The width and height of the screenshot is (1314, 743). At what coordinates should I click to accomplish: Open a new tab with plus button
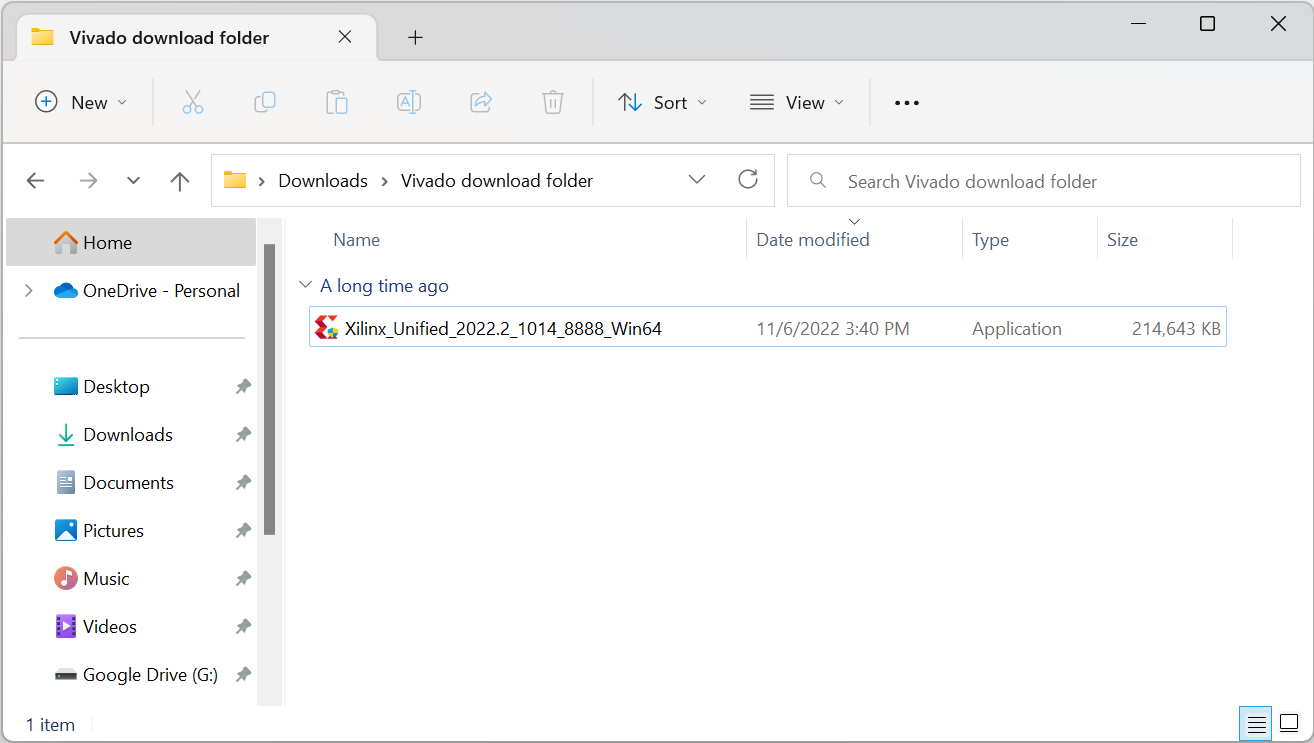pyautogui.click(x=416, y=38)
